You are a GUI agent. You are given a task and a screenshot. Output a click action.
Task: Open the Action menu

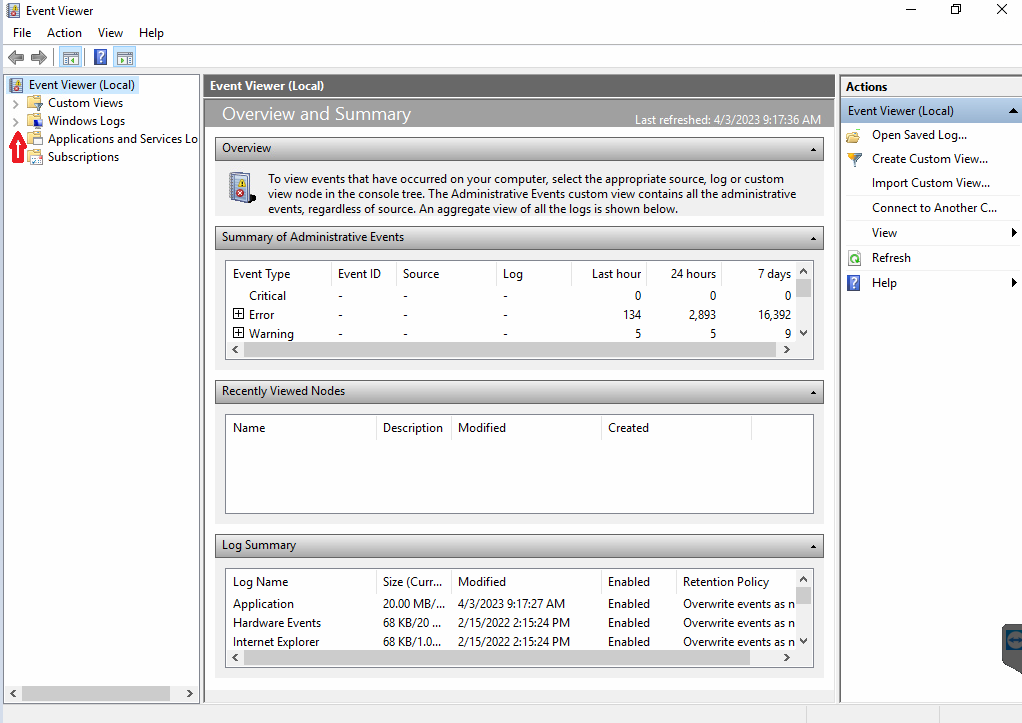(x=64, y=32)
